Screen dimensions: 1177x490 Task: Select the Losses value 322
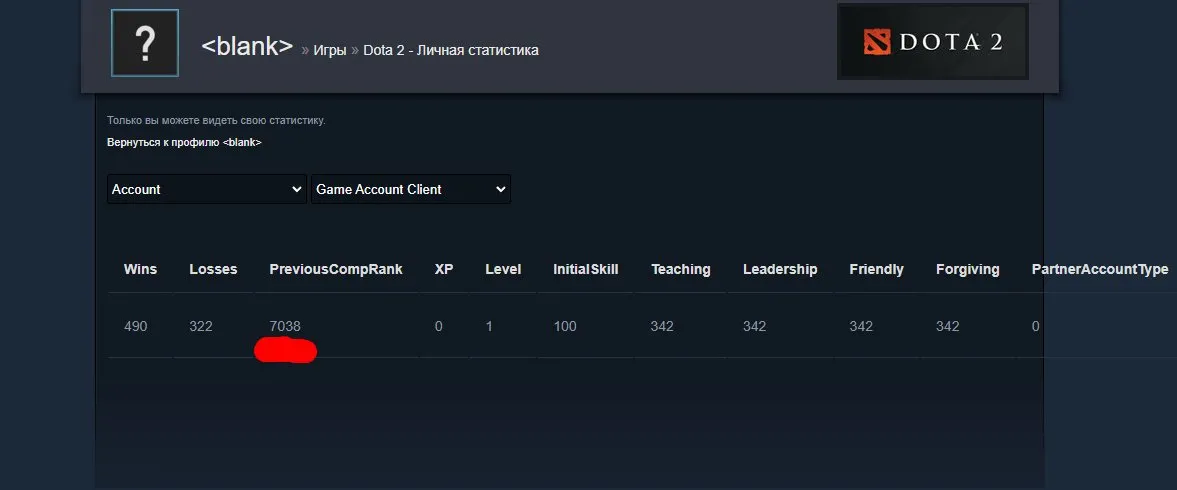[x=201, y=326]
